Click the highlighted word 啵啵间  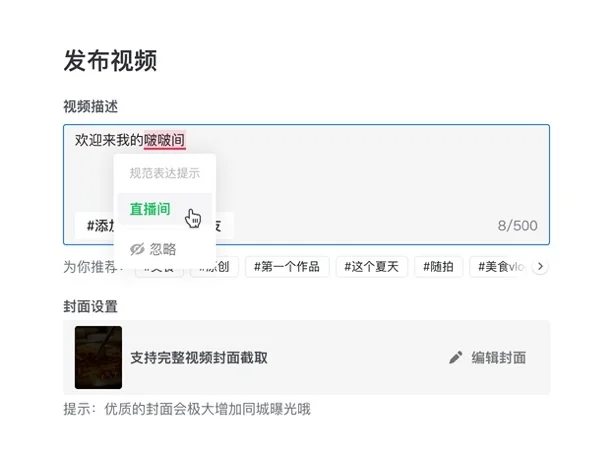coord(164,140)
